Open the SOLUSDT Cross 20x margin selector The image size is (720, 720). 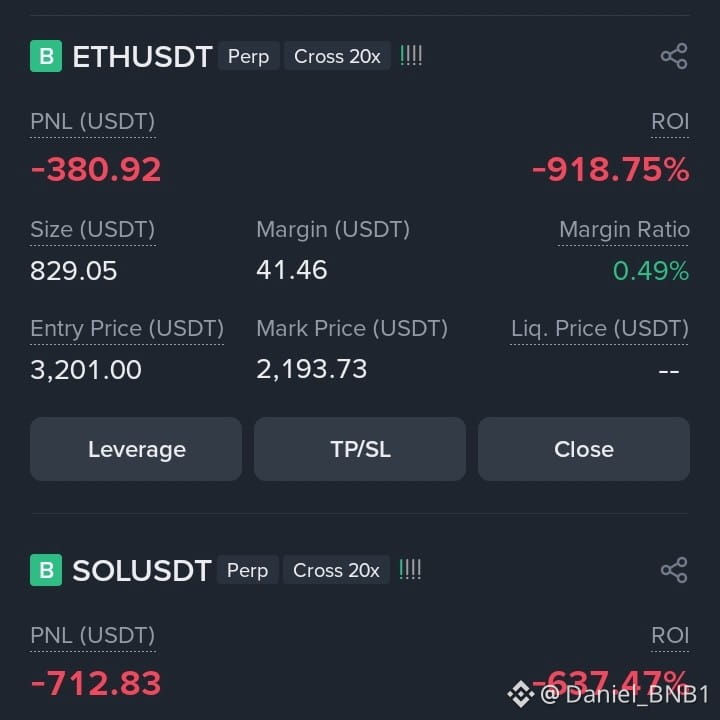click(x=336, y=570)
